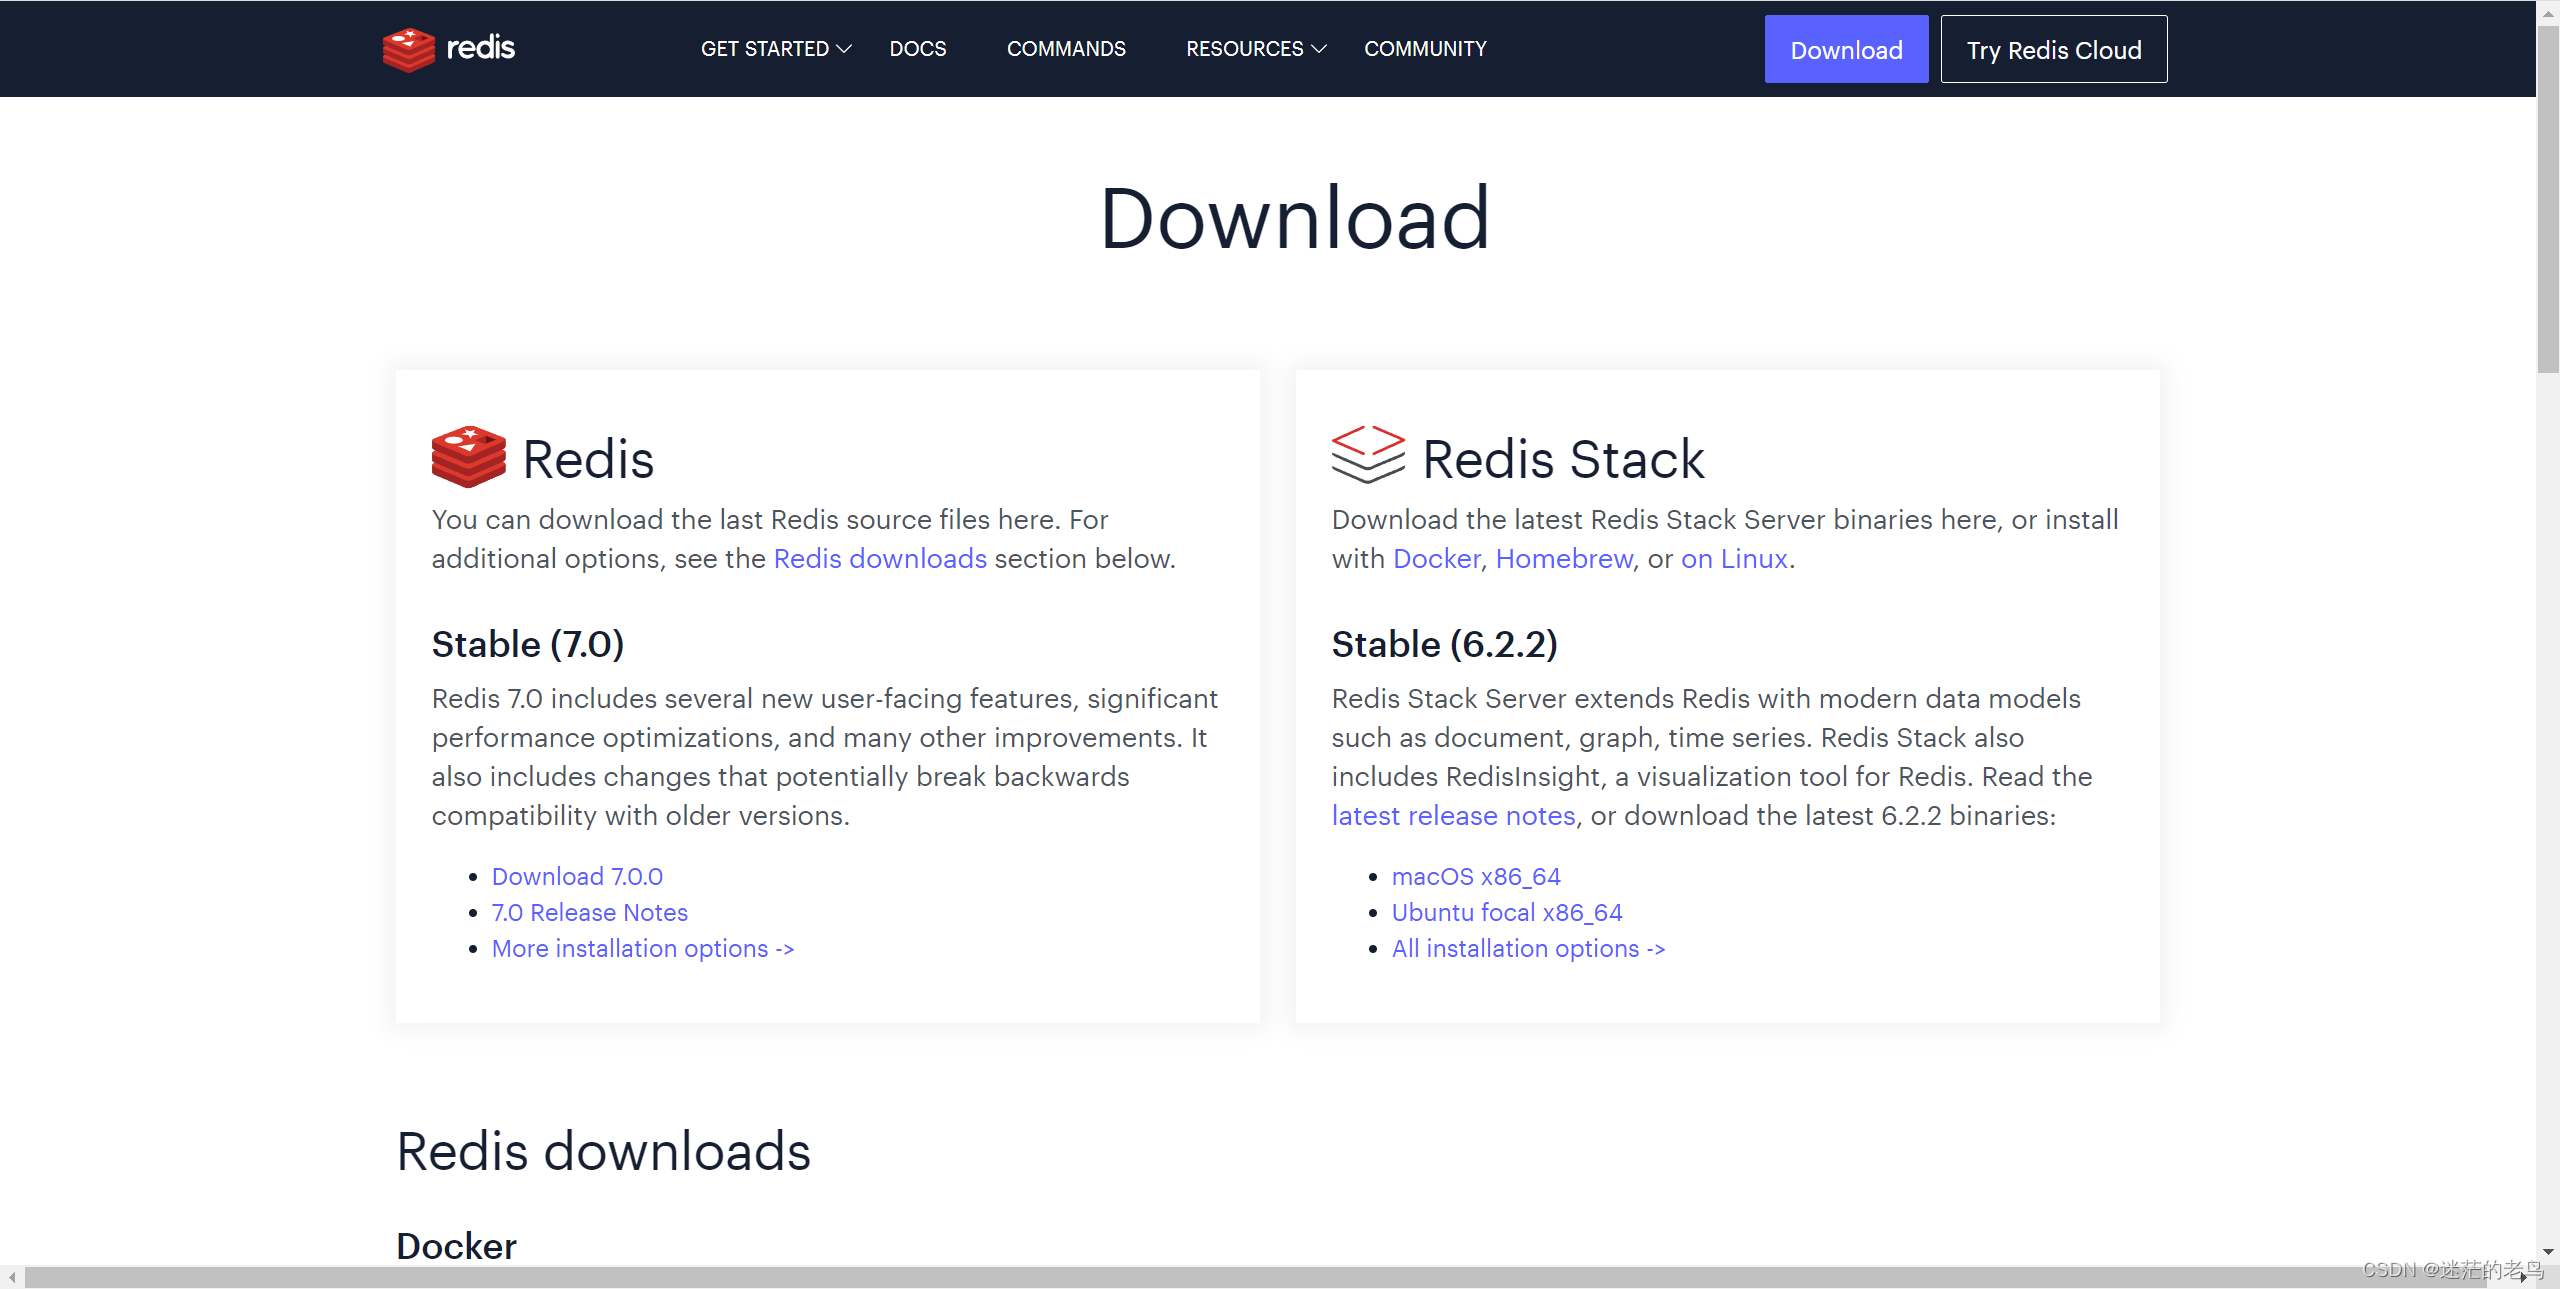The image size is (2560, 1289).
Task: Click the vertical scrollbar thumb
Action: 2548,200
